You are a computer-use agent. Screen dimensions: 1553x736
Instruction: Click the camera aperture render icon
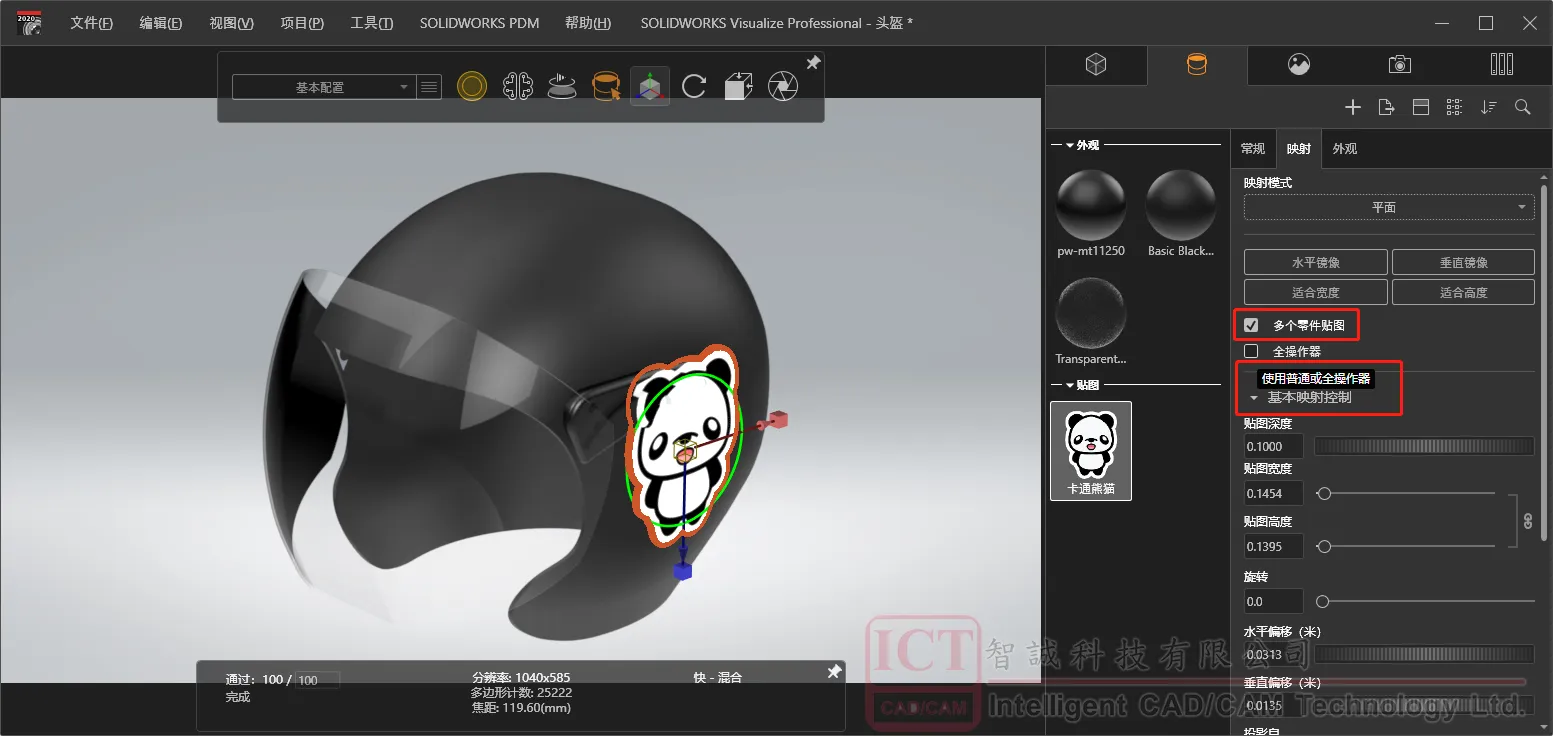click(x=782, y=87)
